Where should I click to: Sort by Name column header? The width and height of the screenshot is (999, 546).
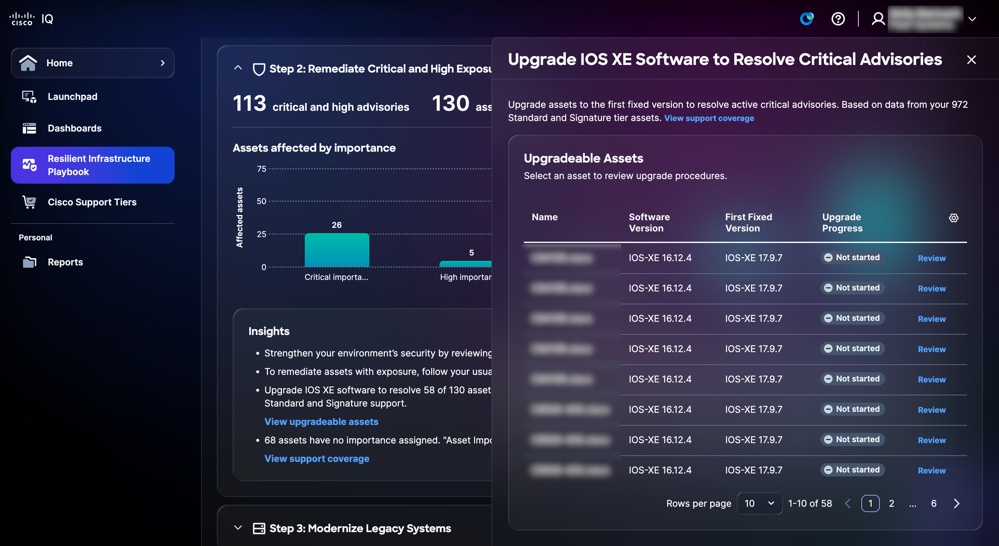545,217
